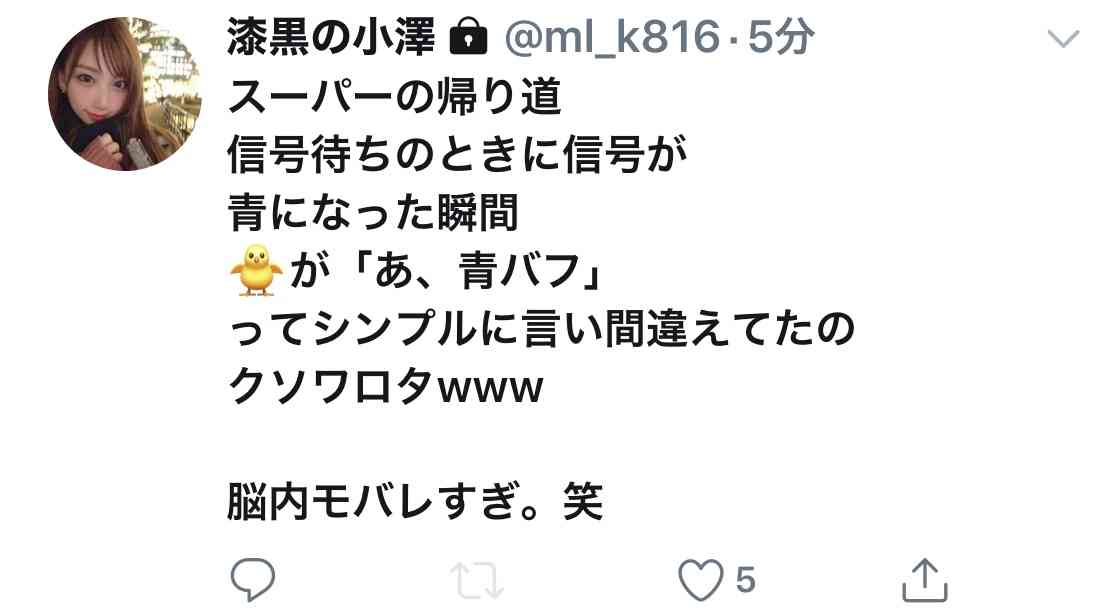
Task: Click the line 信号待ちのときに信号が
Action: (x=457, y=154)
